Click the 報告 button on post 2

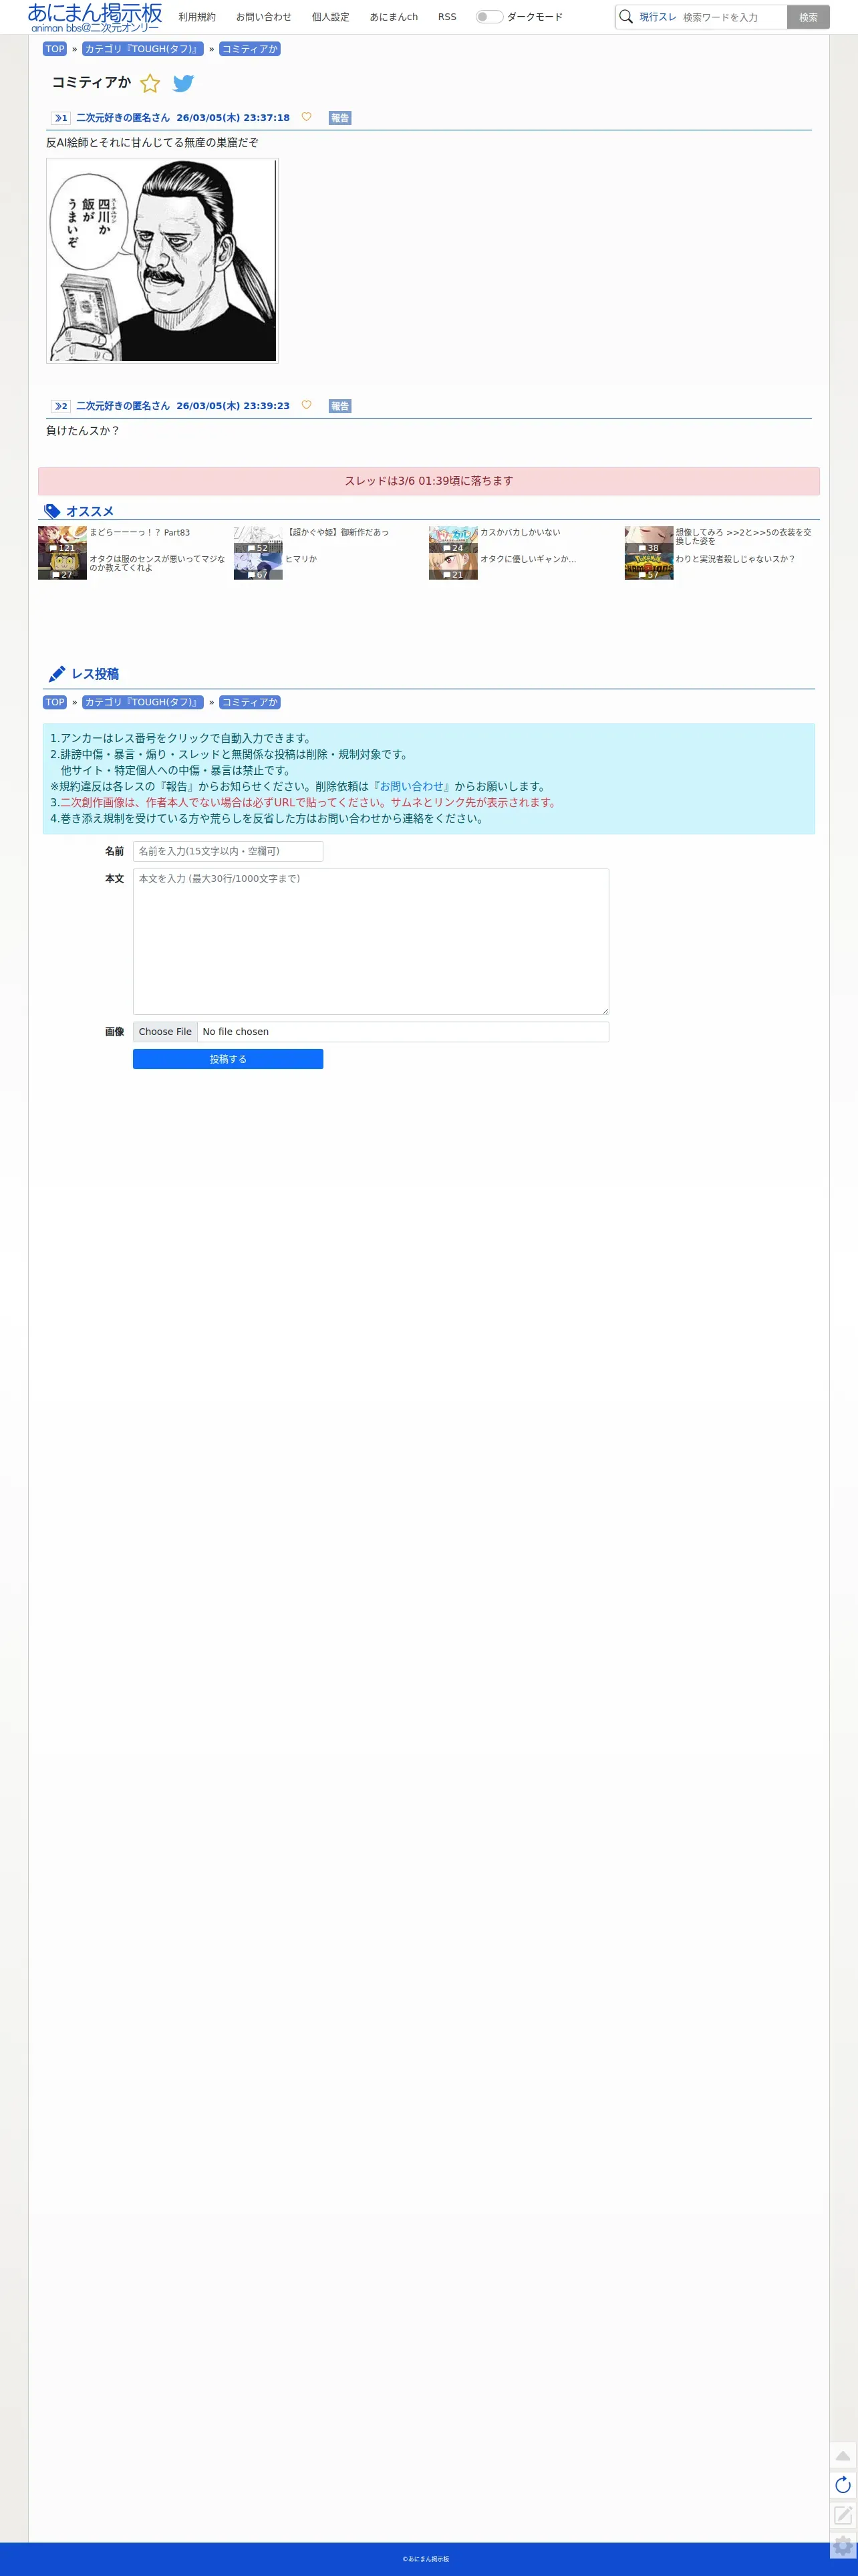pos(340,406)
